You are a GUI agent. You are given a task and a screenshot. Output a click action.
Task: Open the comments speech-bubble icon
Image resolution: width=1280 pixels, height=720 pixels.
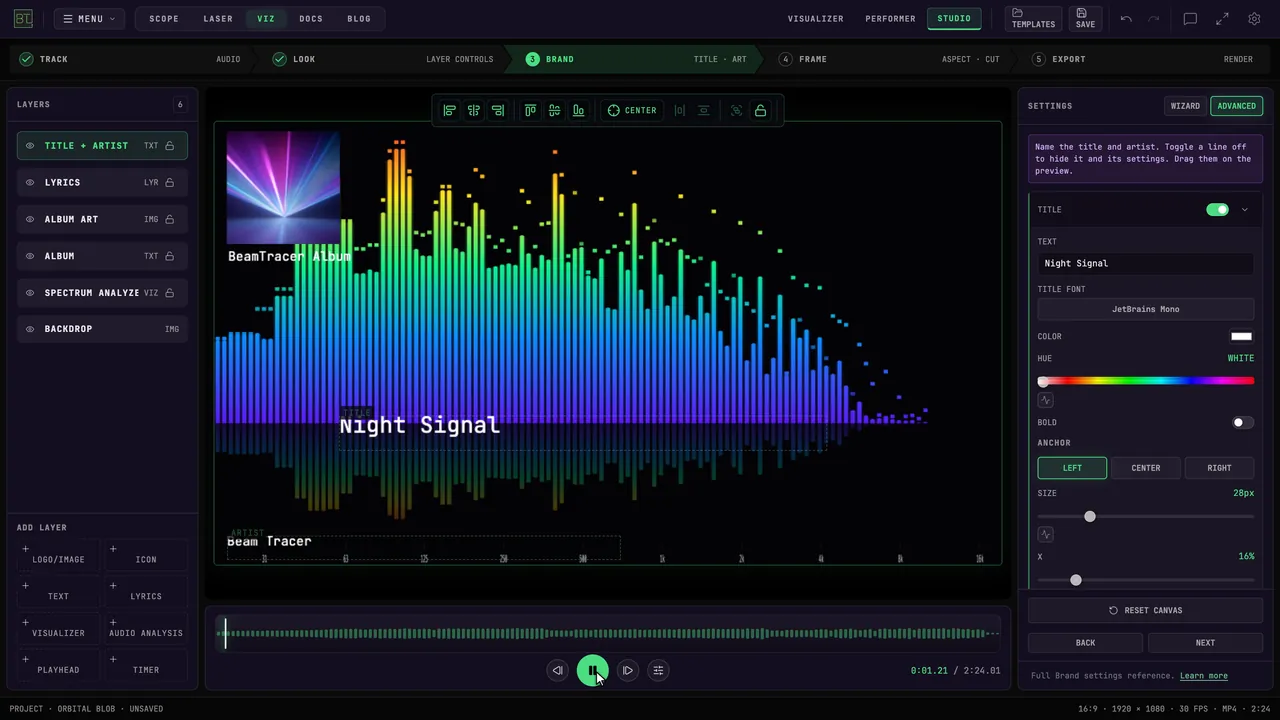(x=1190, y=19)
